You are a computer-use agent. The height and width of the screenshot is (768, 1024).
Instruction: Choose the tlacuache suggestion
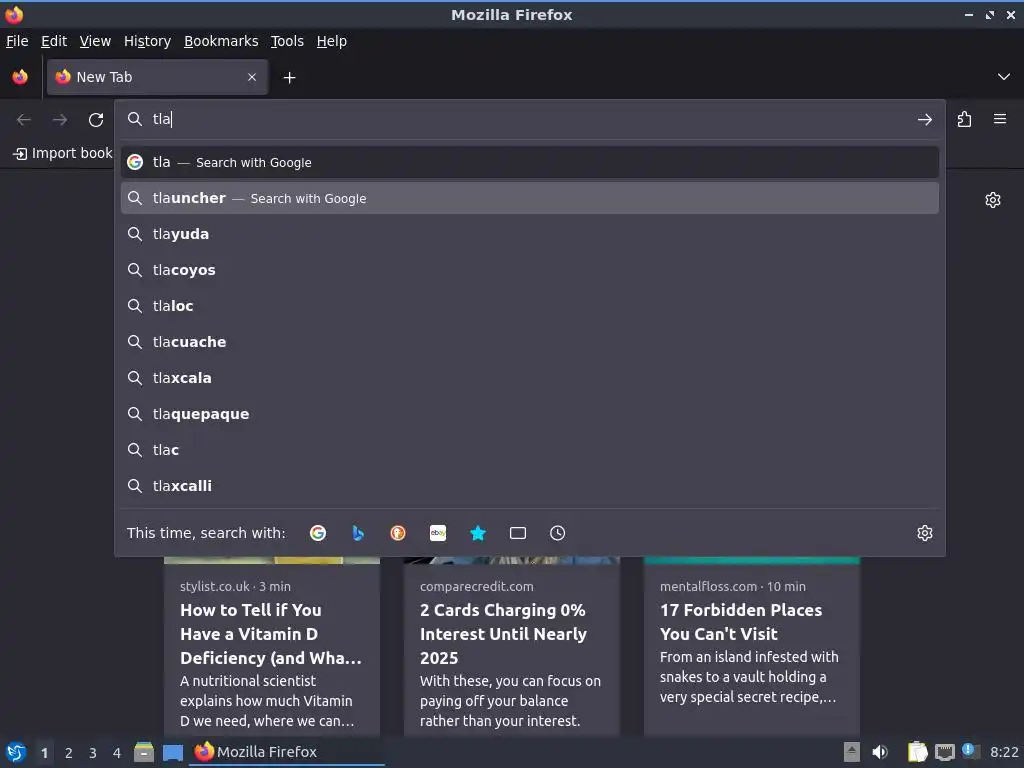pyautogui.click(x=530, y=342)
